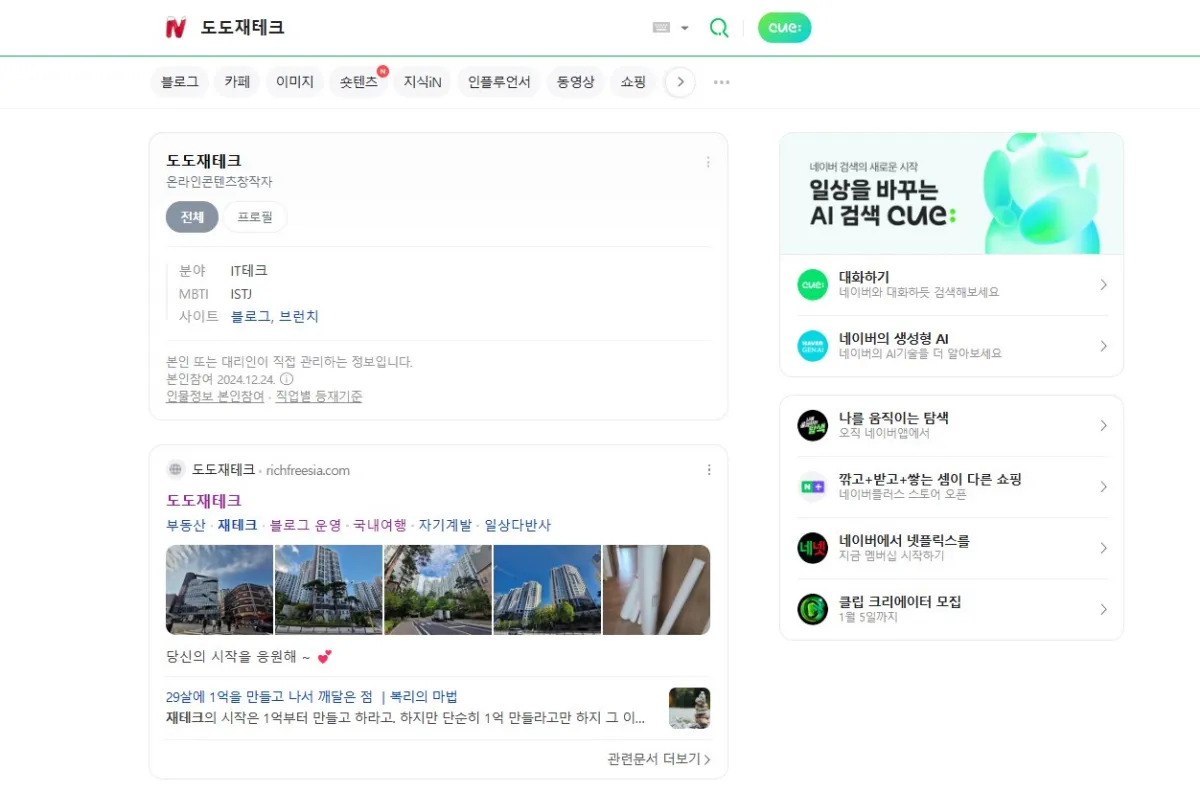Click the 네이버플러스 스토어 N icon

click(x=812, y=489)
